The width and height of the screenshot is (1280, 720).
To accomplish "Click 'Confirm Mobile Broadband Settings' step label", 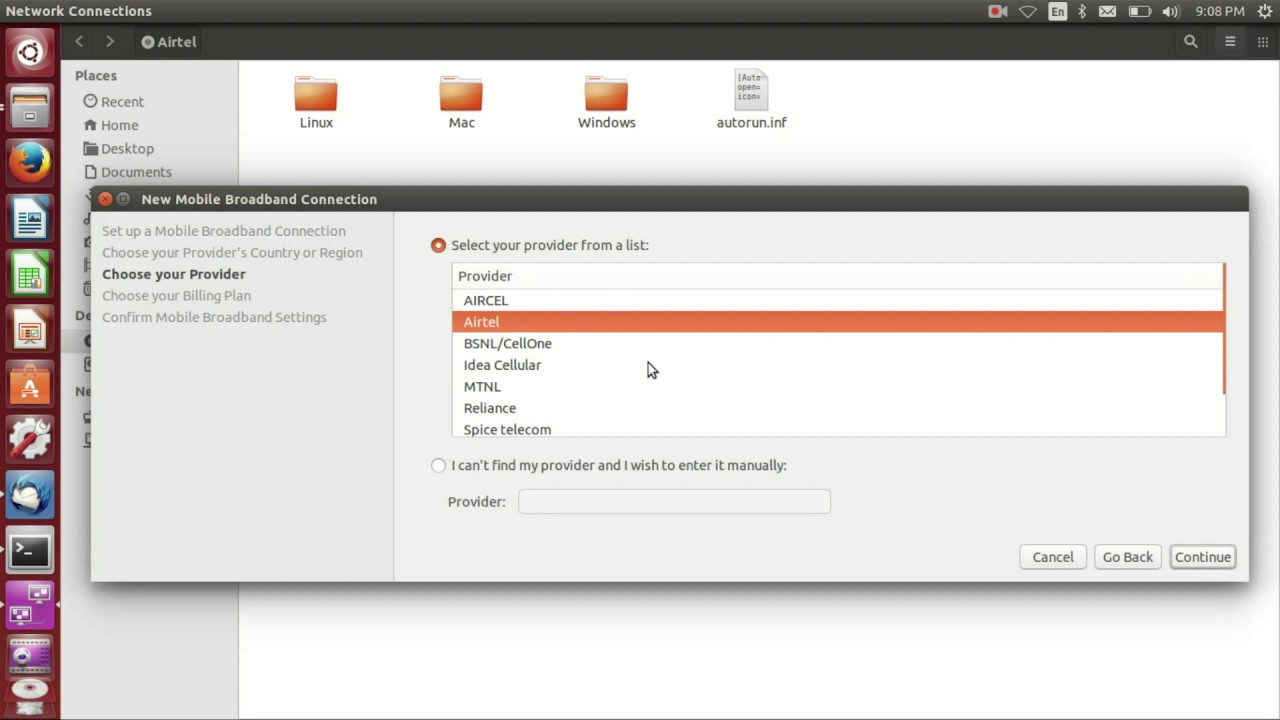I will click(214, 317).
